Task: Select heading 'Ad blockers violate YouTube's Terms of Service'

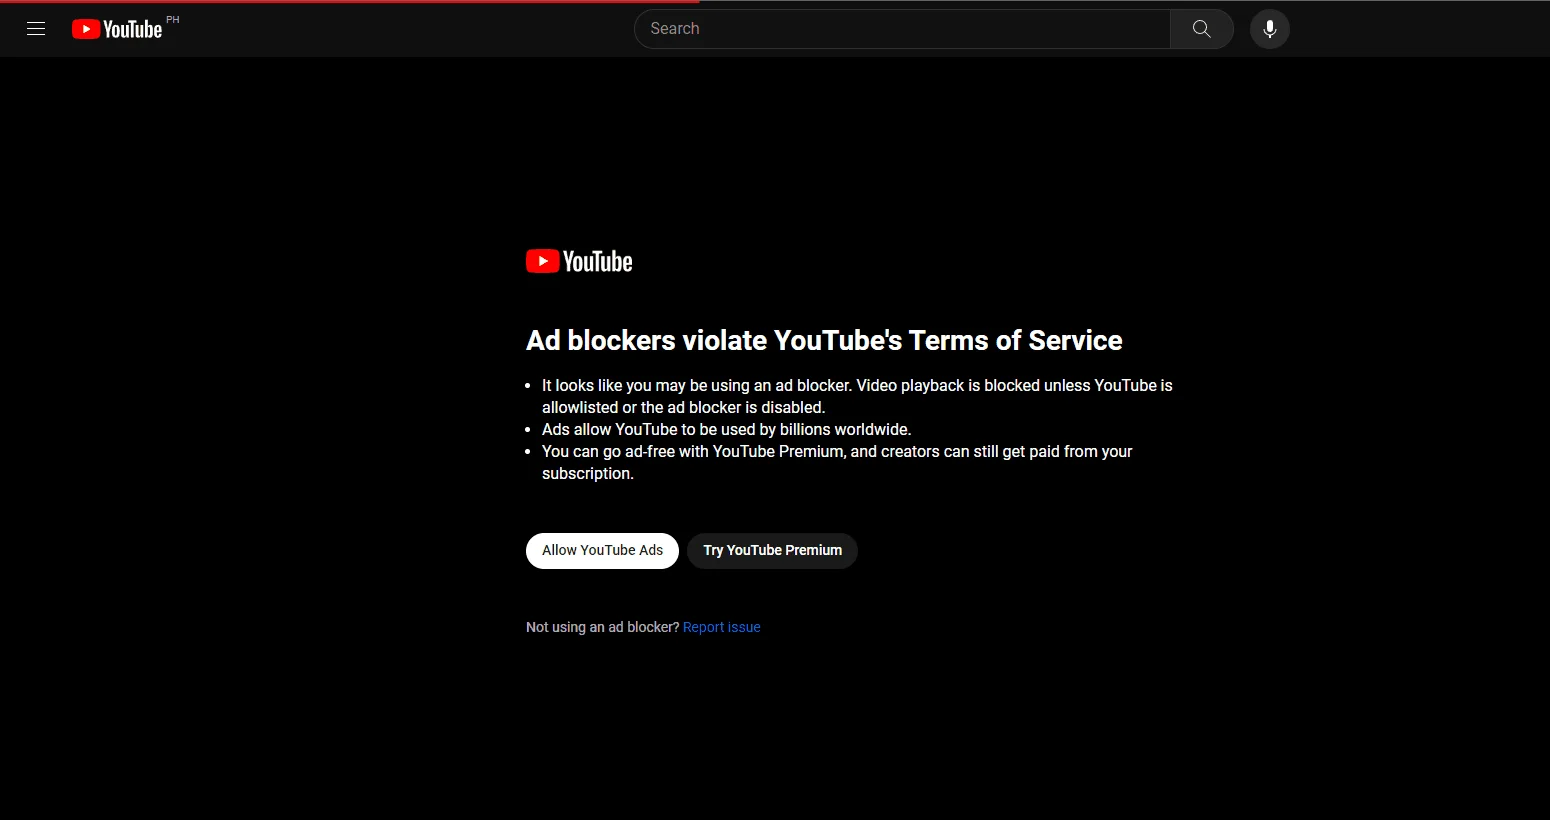Action: point(824,340)
